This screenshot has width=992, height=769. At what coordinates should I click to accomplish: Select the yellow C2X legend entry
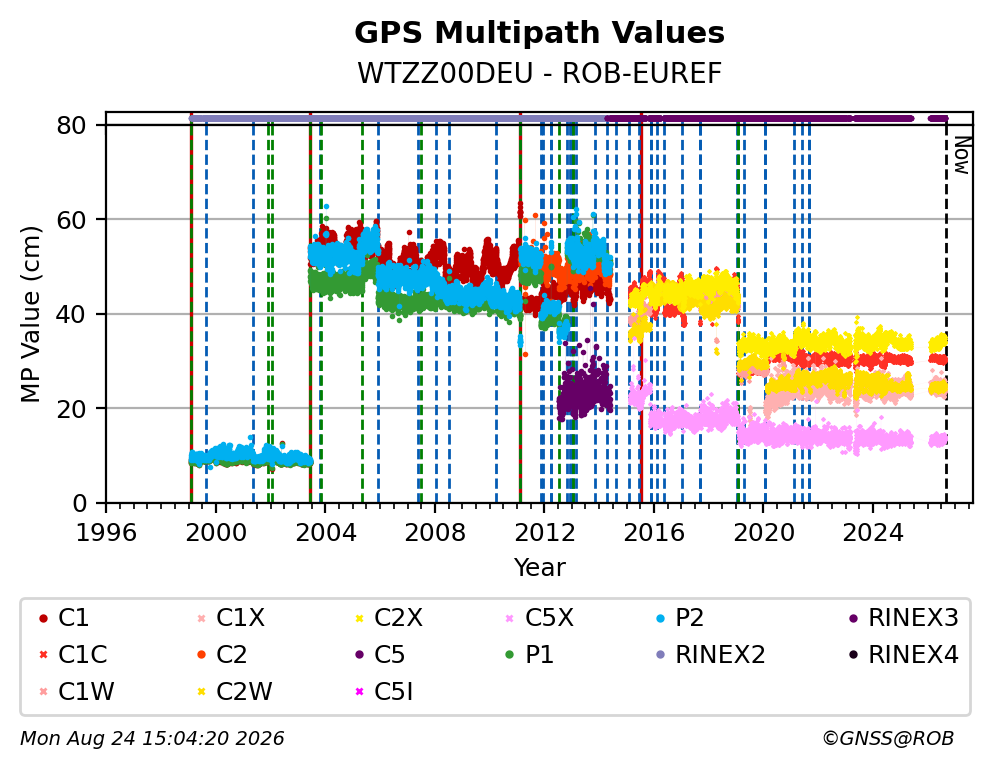[x=388, y=618]
